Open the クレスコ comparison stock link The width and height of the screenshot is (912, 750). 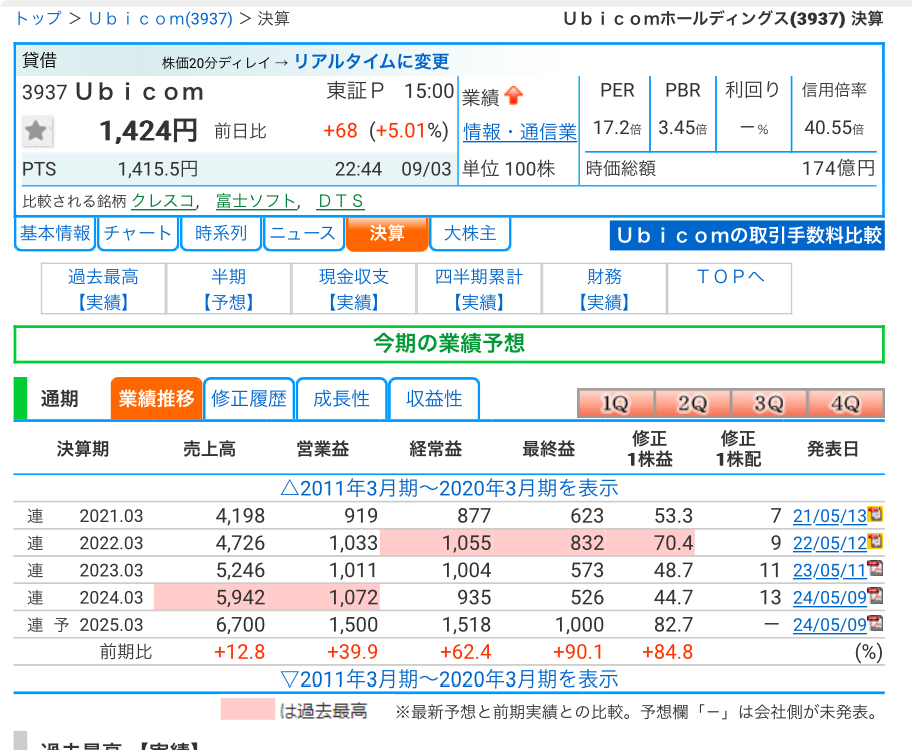pyautogui.click(x=163, y=201)
